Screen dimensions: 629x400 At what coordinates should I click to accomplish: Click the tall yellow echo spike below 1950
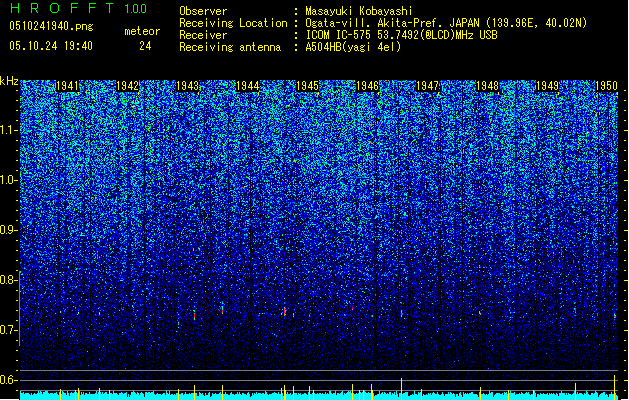pyautogui.click(x=615, y=387)
